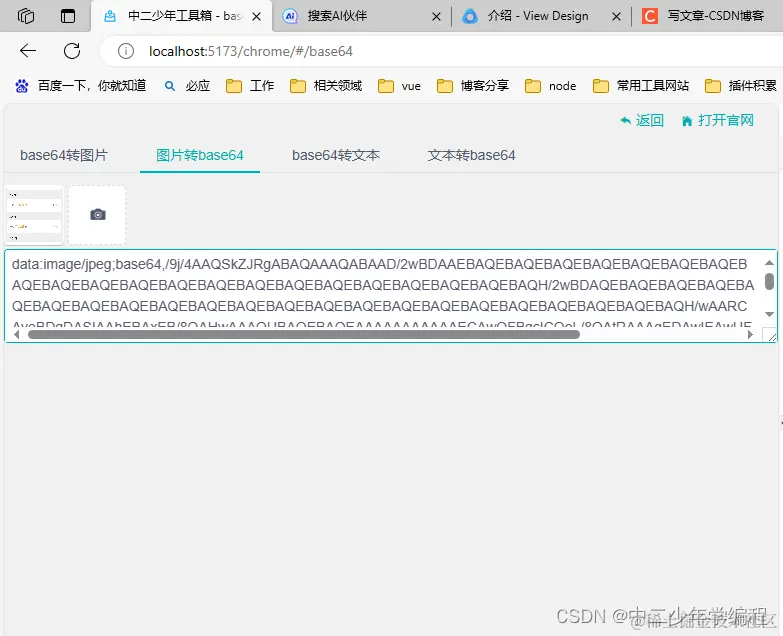The image size is (783, 636).
Task: Open the node bookmark folder
Action: 550,86
